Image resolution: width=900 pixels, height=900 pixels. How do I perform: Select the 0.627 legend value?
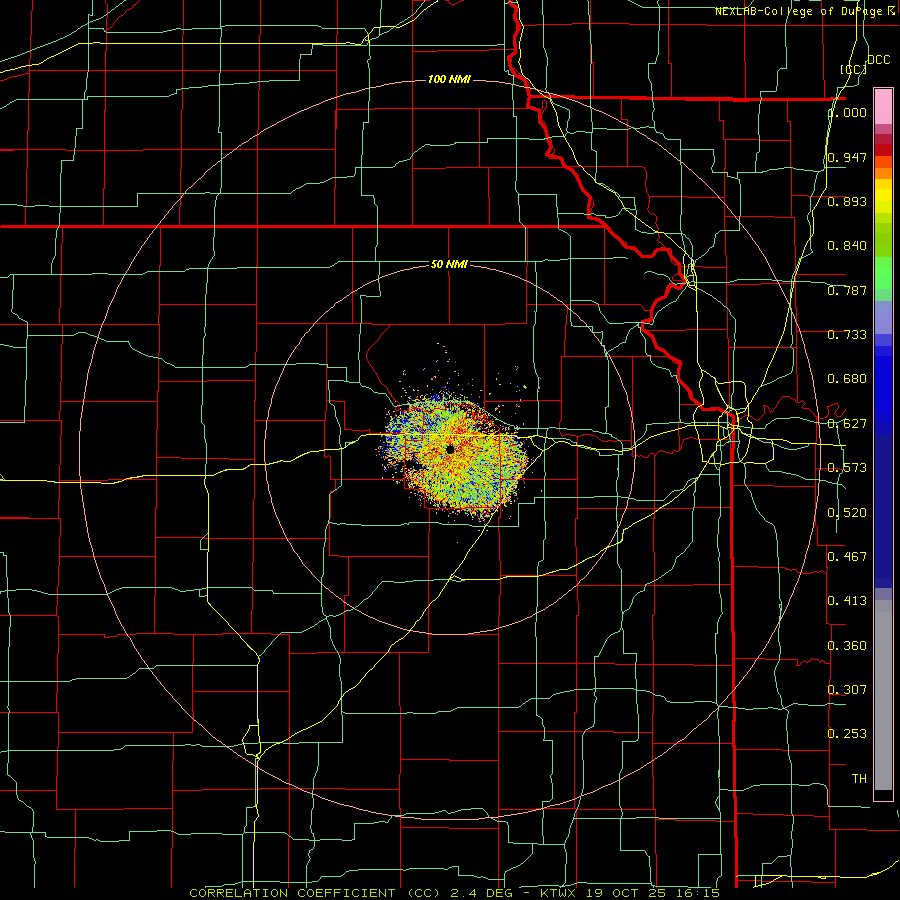pyautogui.click(x=847, y=424)
